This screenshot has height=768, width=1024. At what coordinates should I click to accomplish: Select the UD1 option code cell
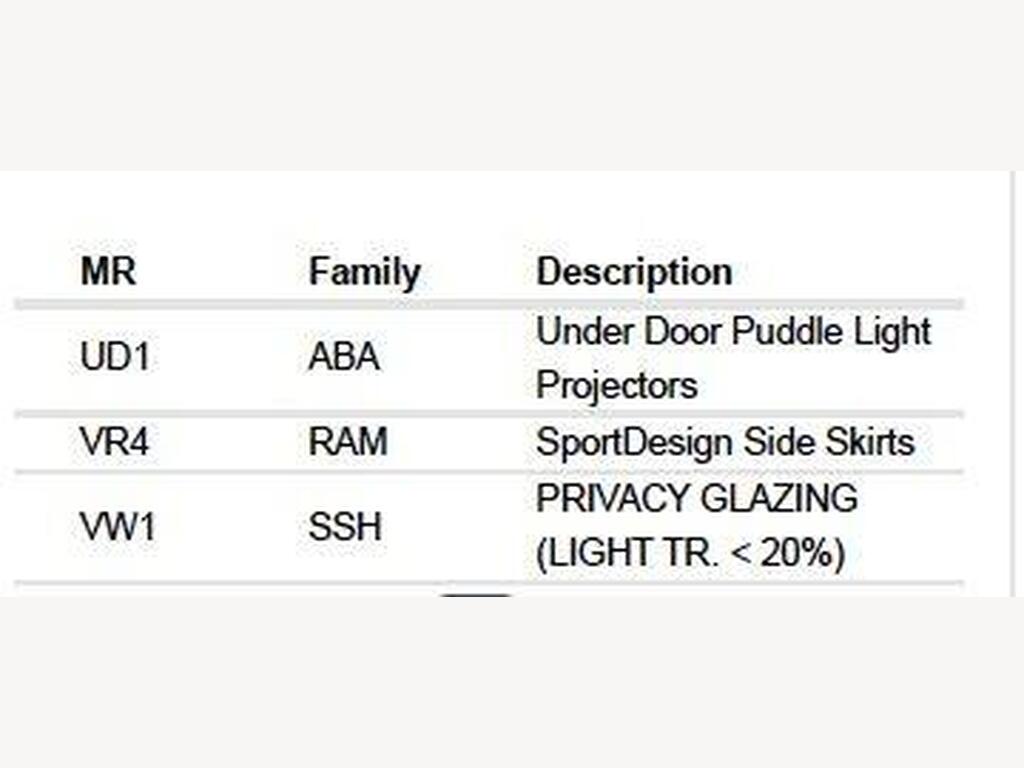coord(115,357)
